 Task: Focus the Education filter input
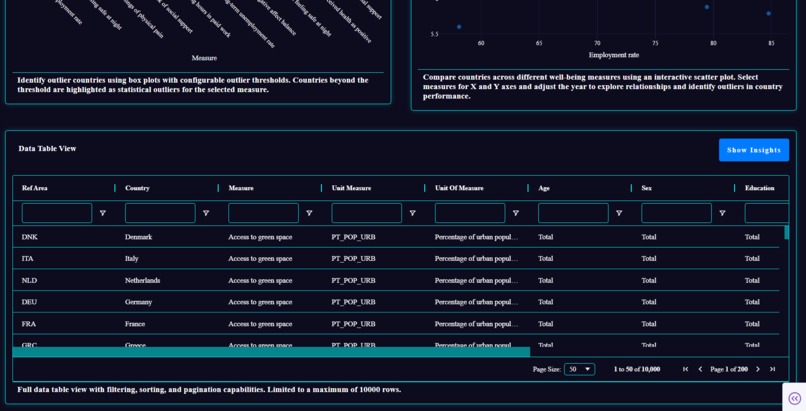click(x=766, y=213)
